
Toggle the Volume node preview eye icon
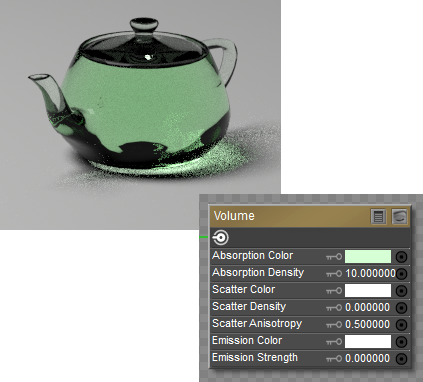[399, 217]
